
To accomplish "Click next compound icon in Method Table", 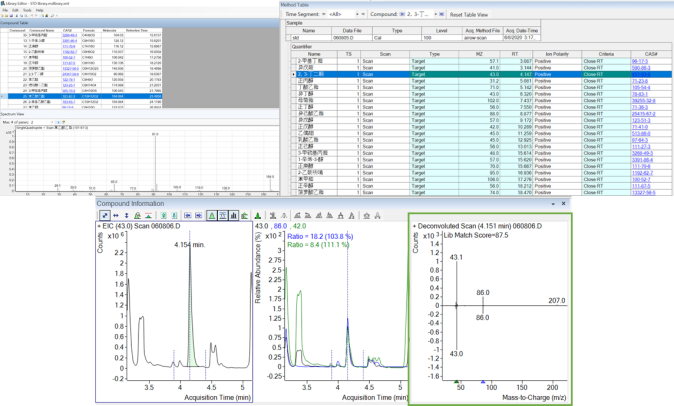I will [441, 14].
